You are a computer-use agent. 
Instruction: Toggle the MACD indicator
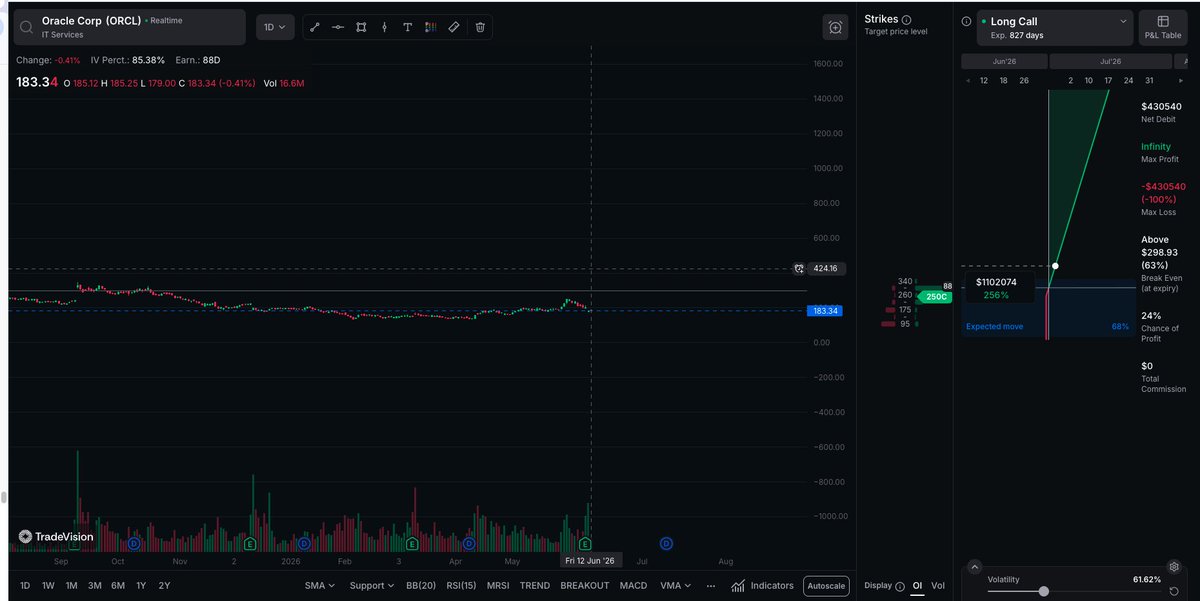coord(633,586)
